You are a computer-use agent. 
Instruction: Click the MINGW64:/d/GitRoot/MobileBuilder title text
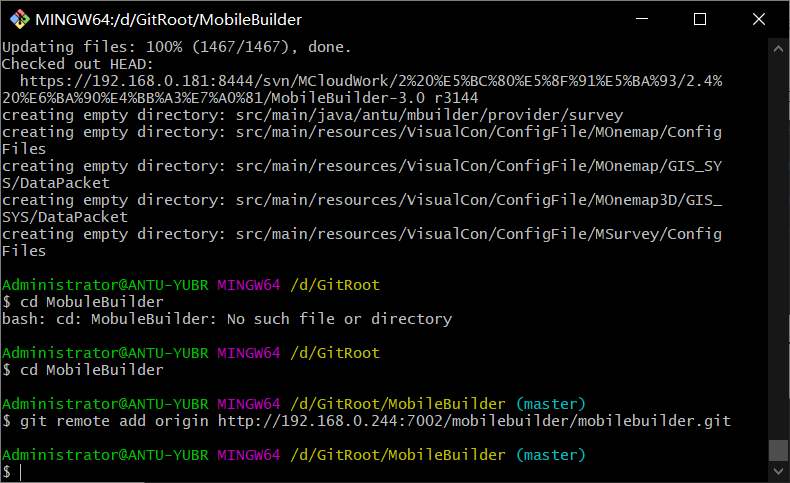click(x=168, y=20)
